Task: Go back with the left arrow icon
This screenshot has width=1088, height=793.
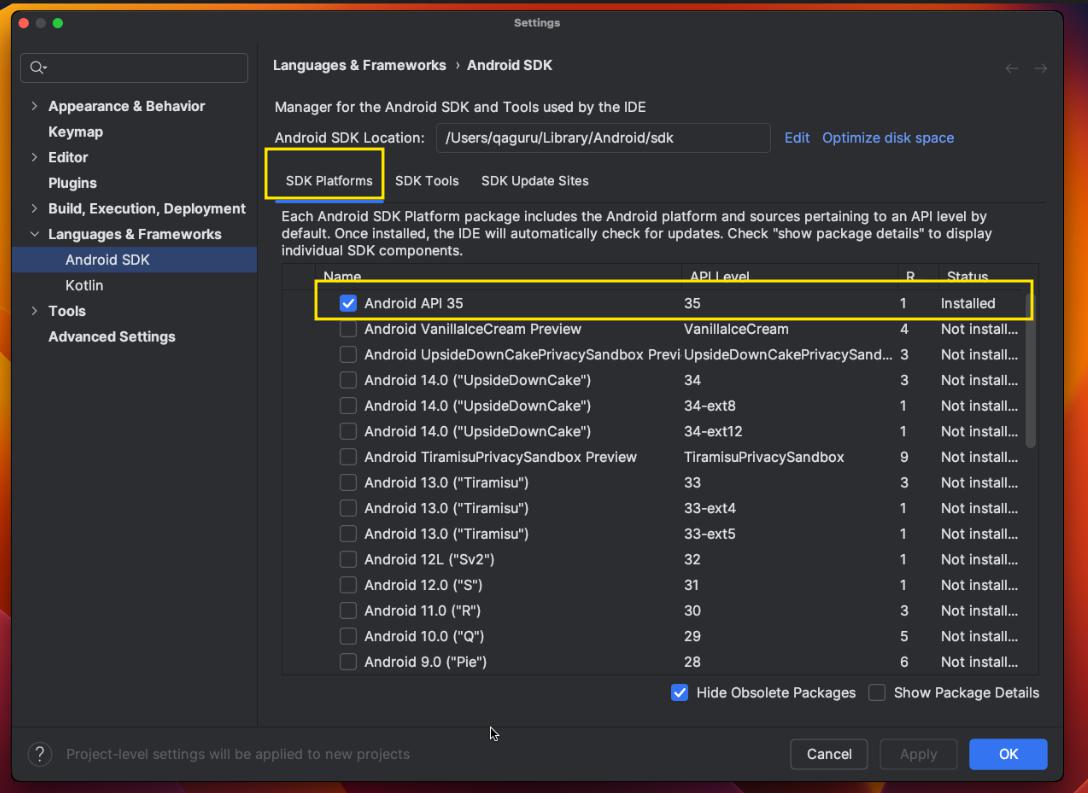Action: coord(1012,68)
